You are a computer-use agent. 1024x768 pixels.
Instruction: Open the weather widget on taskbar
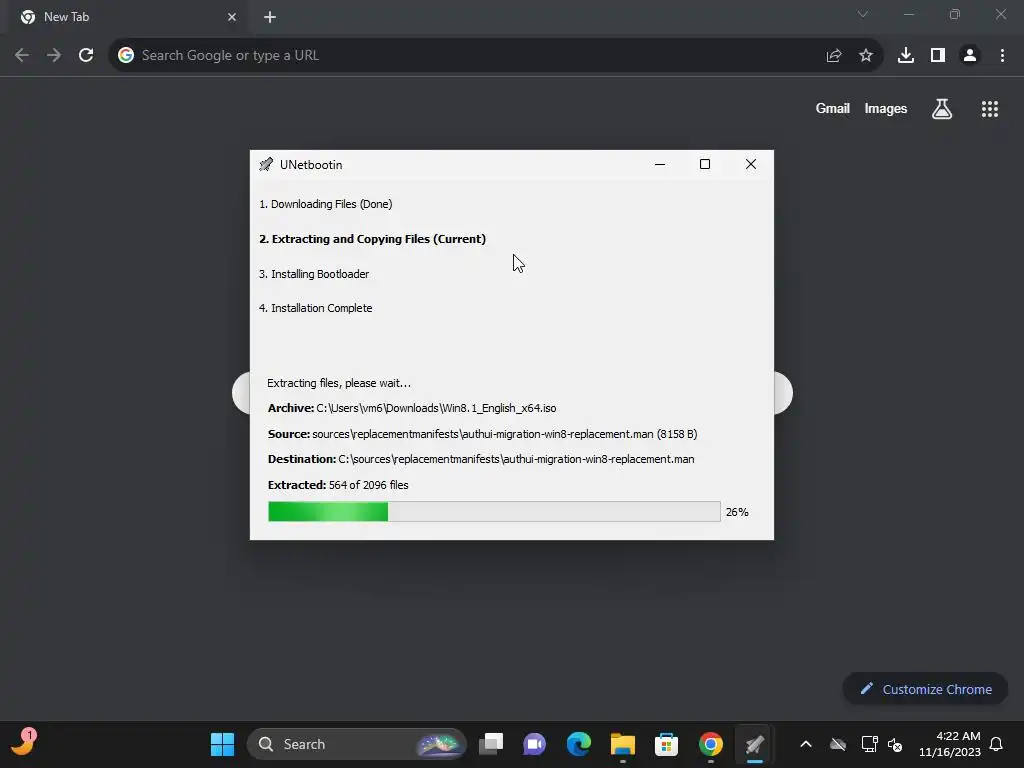23,743
